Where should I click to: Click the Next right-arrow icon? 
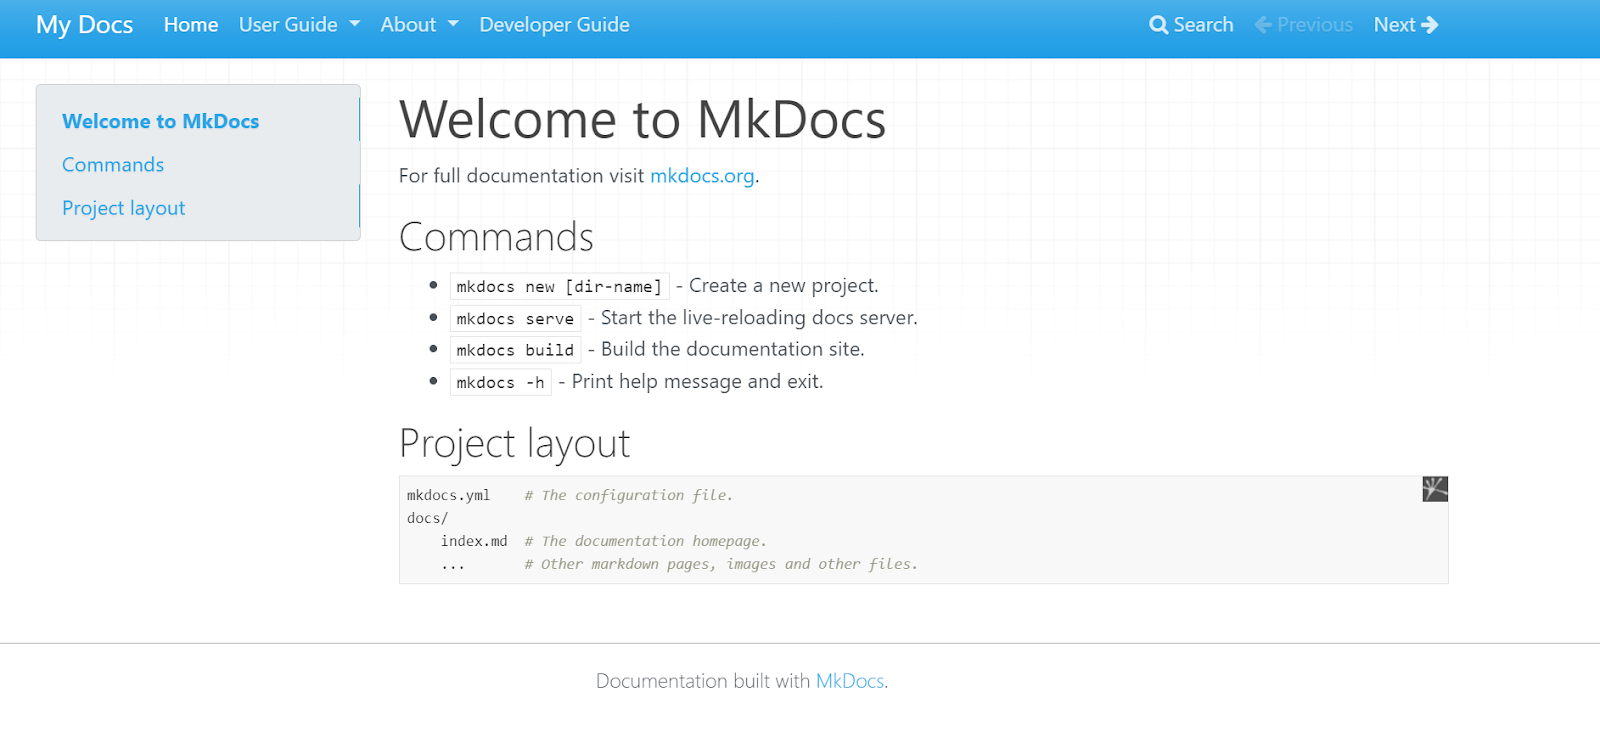1430,25
